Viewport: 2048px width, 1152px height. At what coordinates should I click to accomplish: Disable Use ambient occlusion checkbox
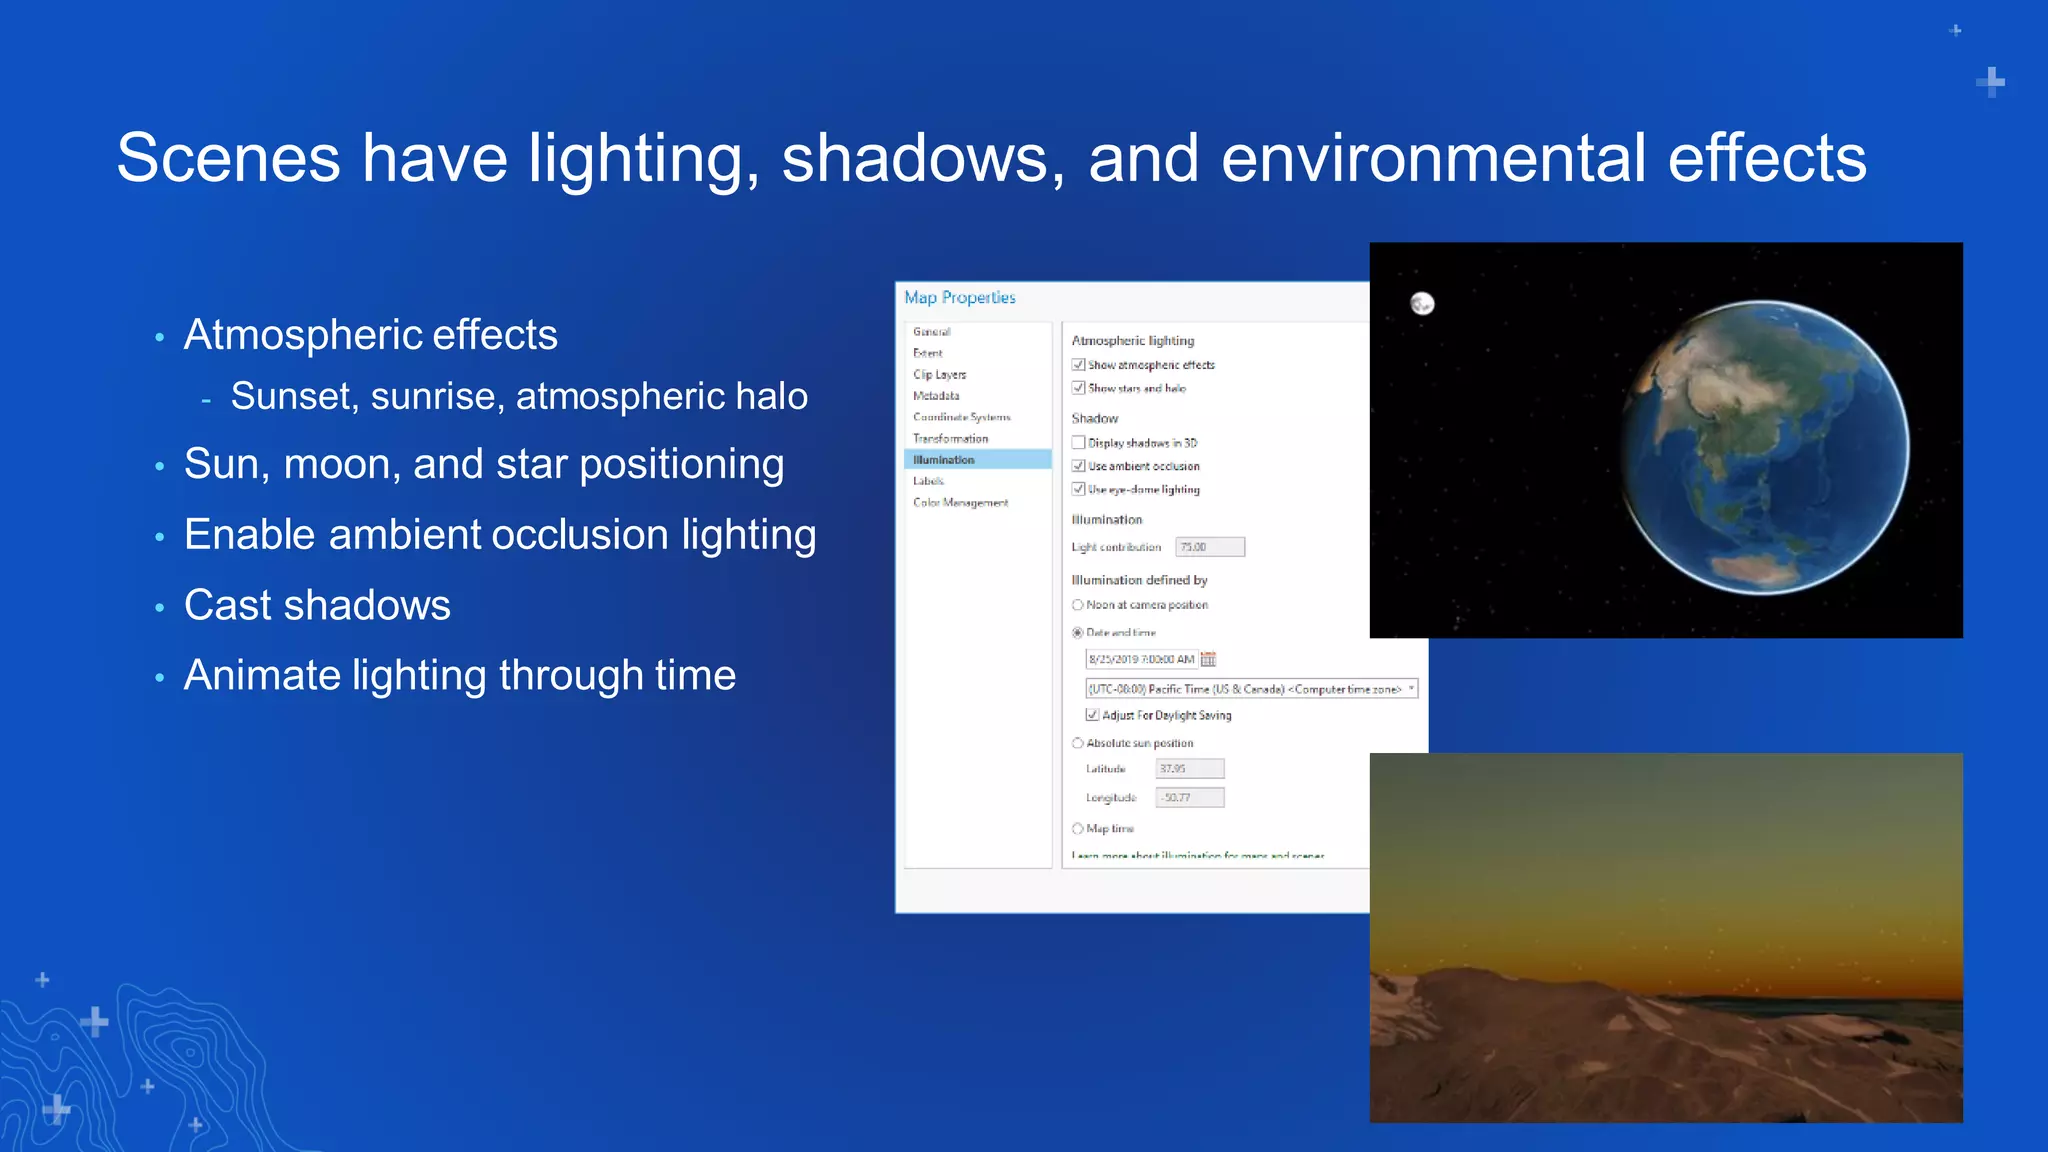(x=1079, y=466)
